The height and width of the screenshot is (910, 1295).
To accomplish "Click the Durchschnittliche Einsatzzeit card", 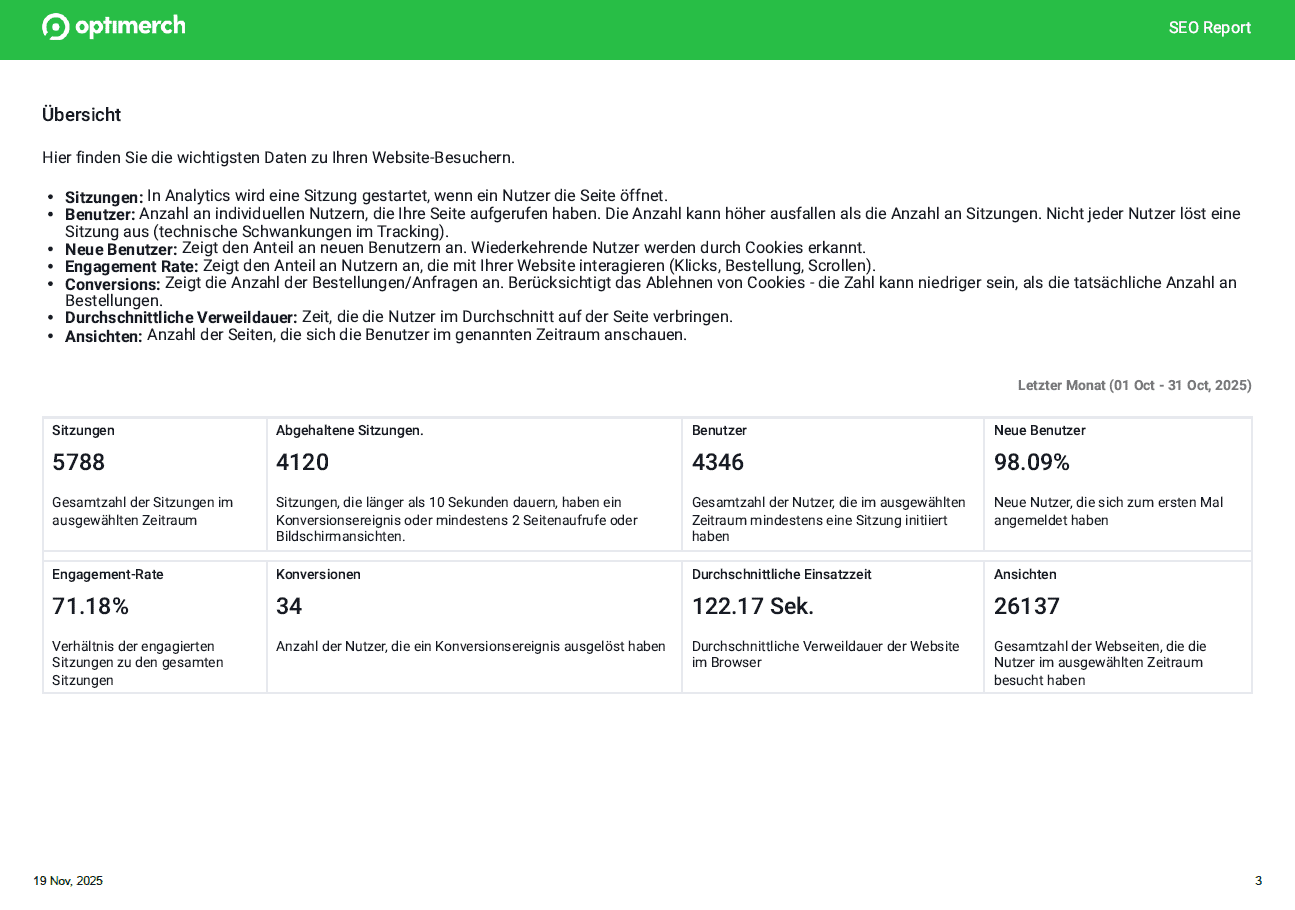I will tap(833, 626).
